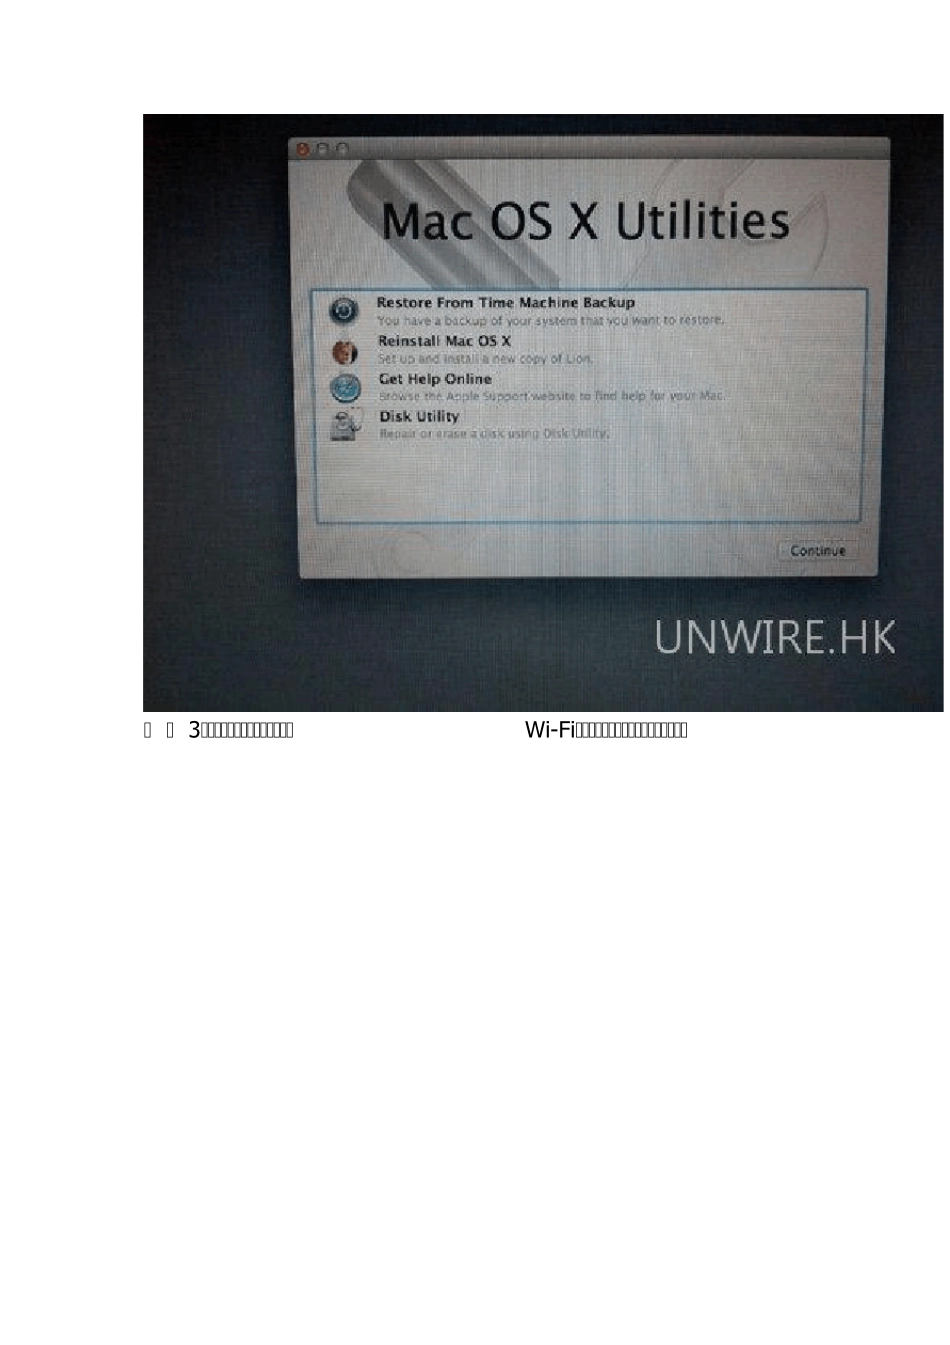Image resolution: width=950 pixels, height=1345 pixels.
Task: Click the Get Help Online Safari icon
Action: pos(345,388)
